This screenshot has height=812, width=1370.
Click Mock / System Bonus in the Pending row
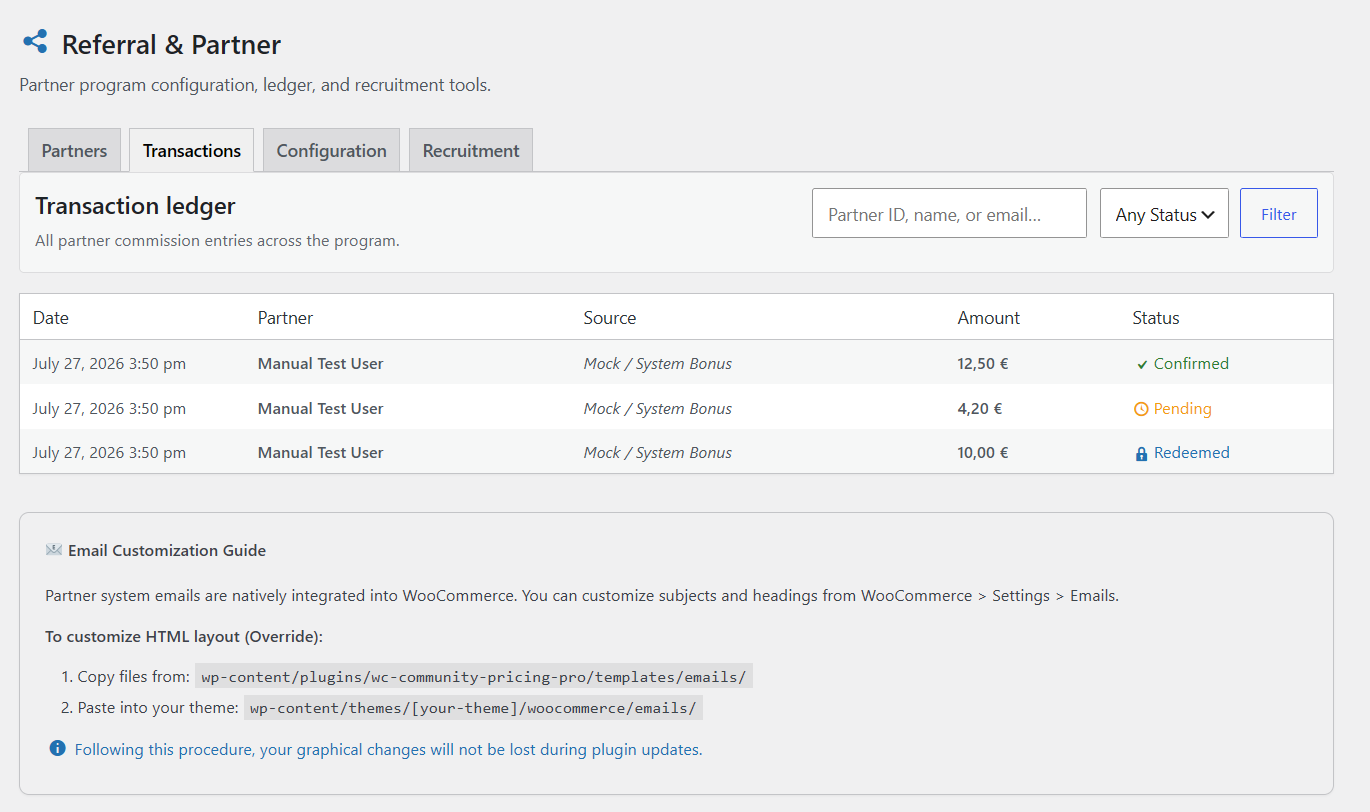[x=658, y=408]
